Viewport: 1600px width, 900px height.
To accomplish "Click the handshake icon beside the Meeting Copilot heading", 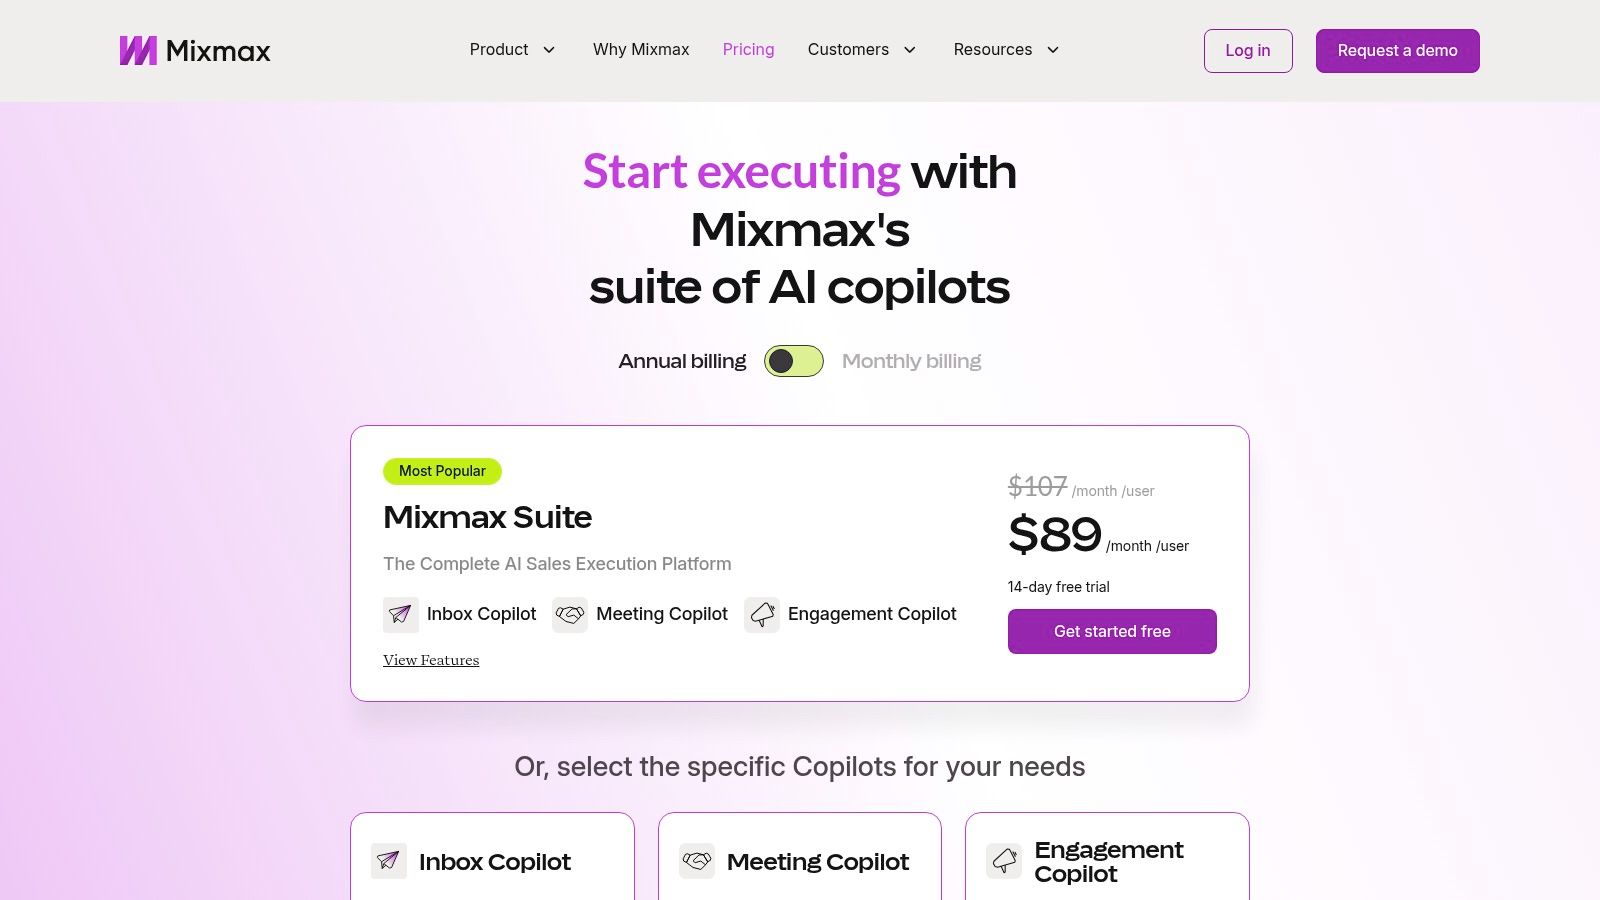I will pyautogui.click(x=697, y=861).
